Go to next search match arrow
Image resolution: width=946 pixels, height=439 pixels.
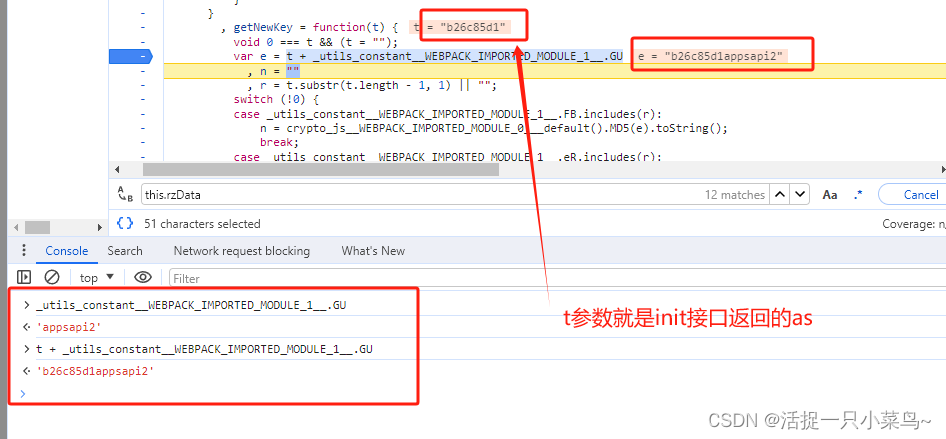click(x=801, y=195)
